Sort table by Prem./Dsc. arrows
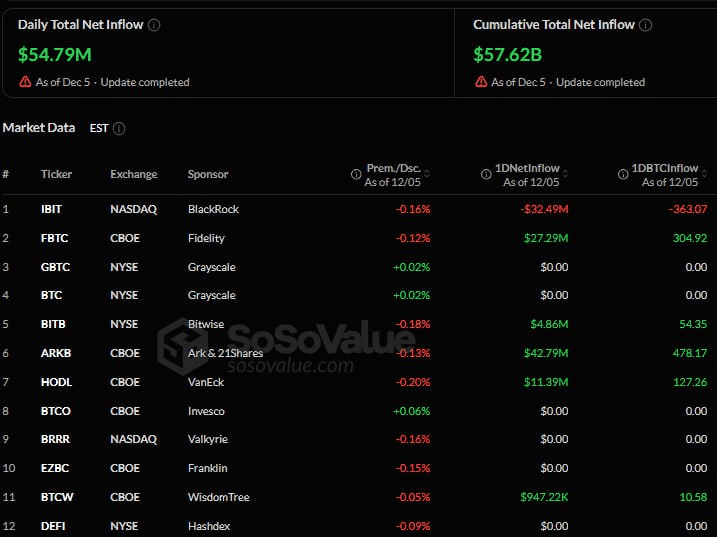 click(427, 174)
